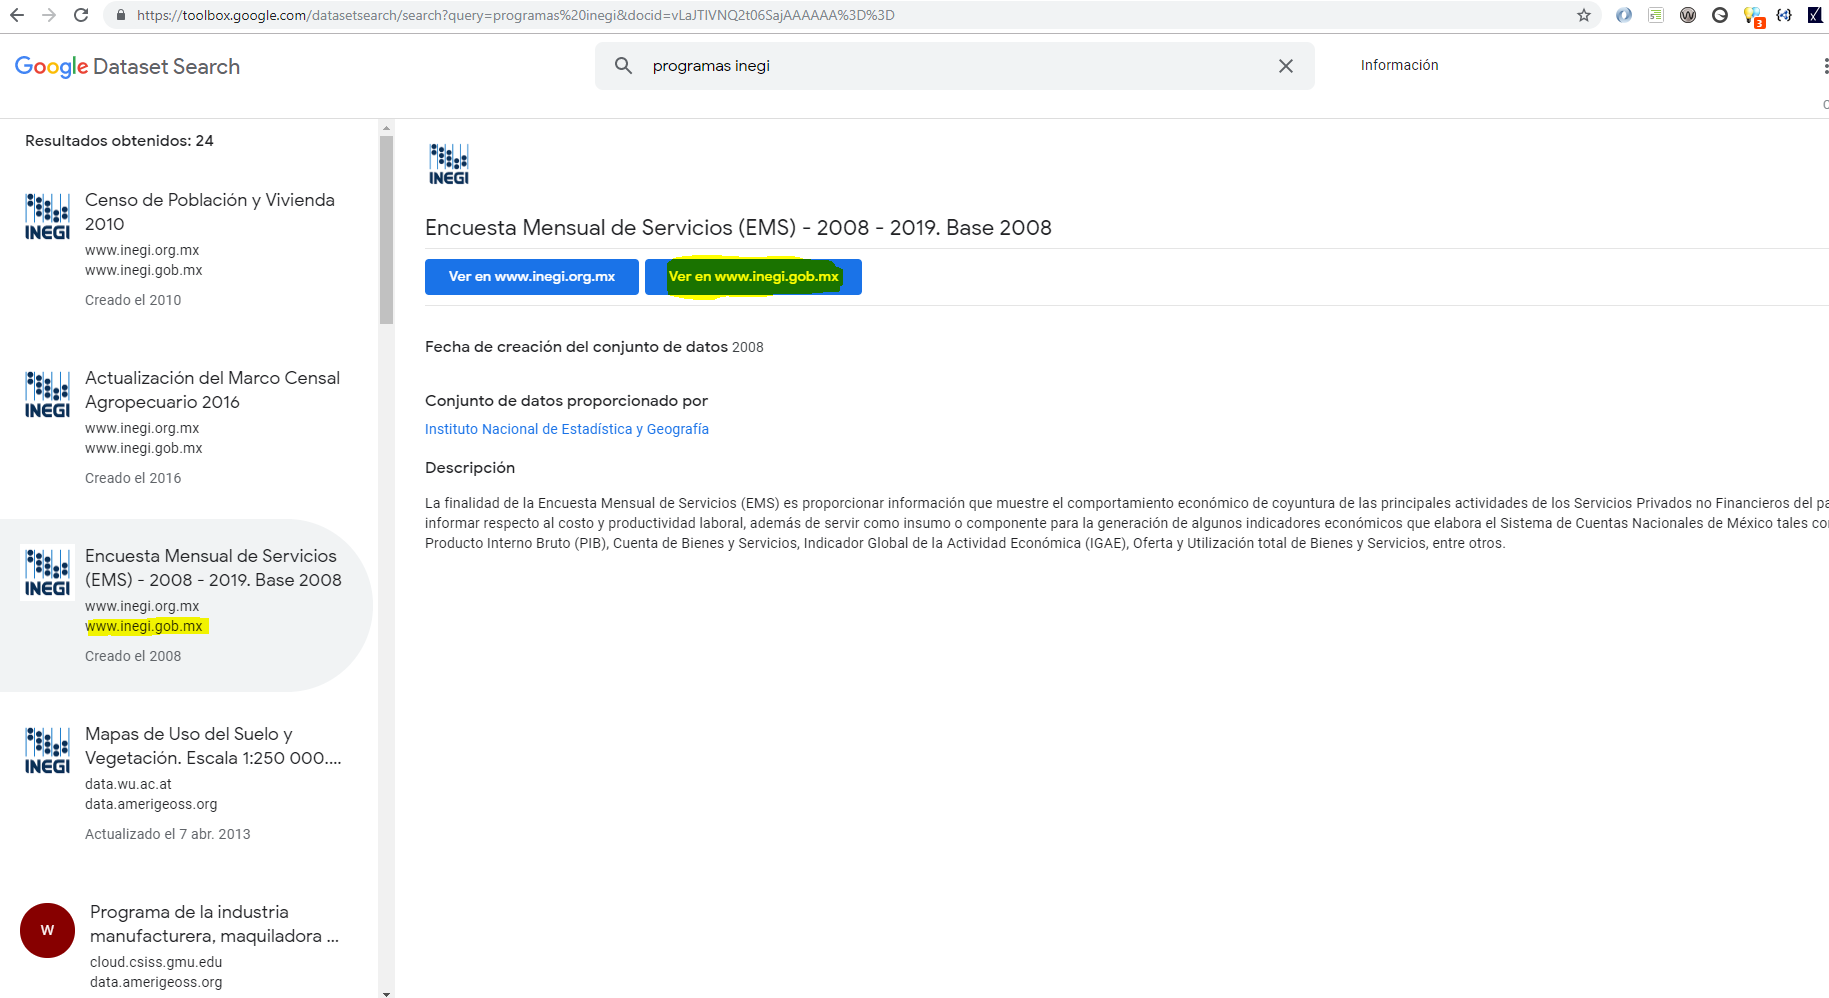Click highlighted www.inegi.gob.mx under EMS result
The height and width of the screenshot is (998, 1829).
pos(145,626)
